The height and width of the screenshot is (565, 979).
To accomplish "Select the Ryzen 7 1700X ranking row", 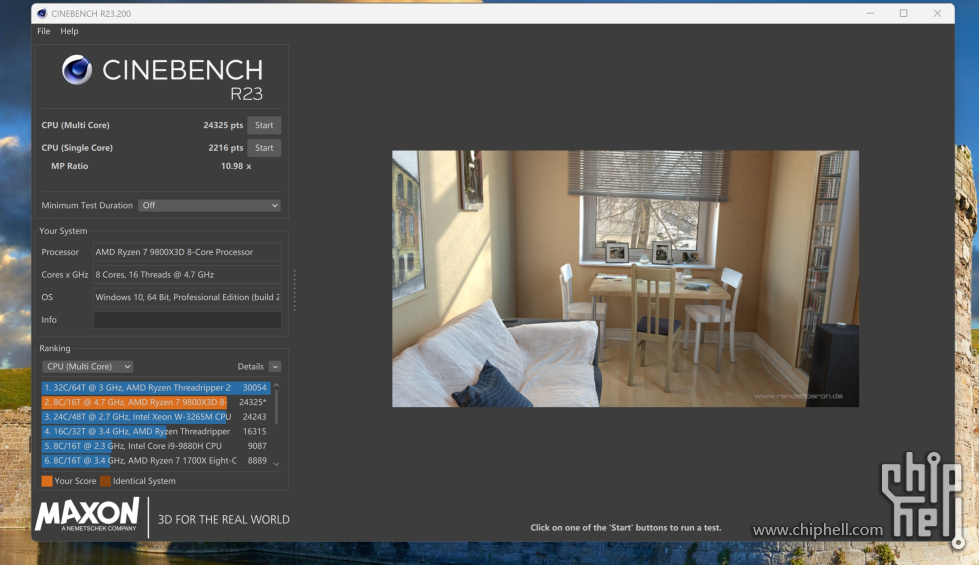I will 155,461.
